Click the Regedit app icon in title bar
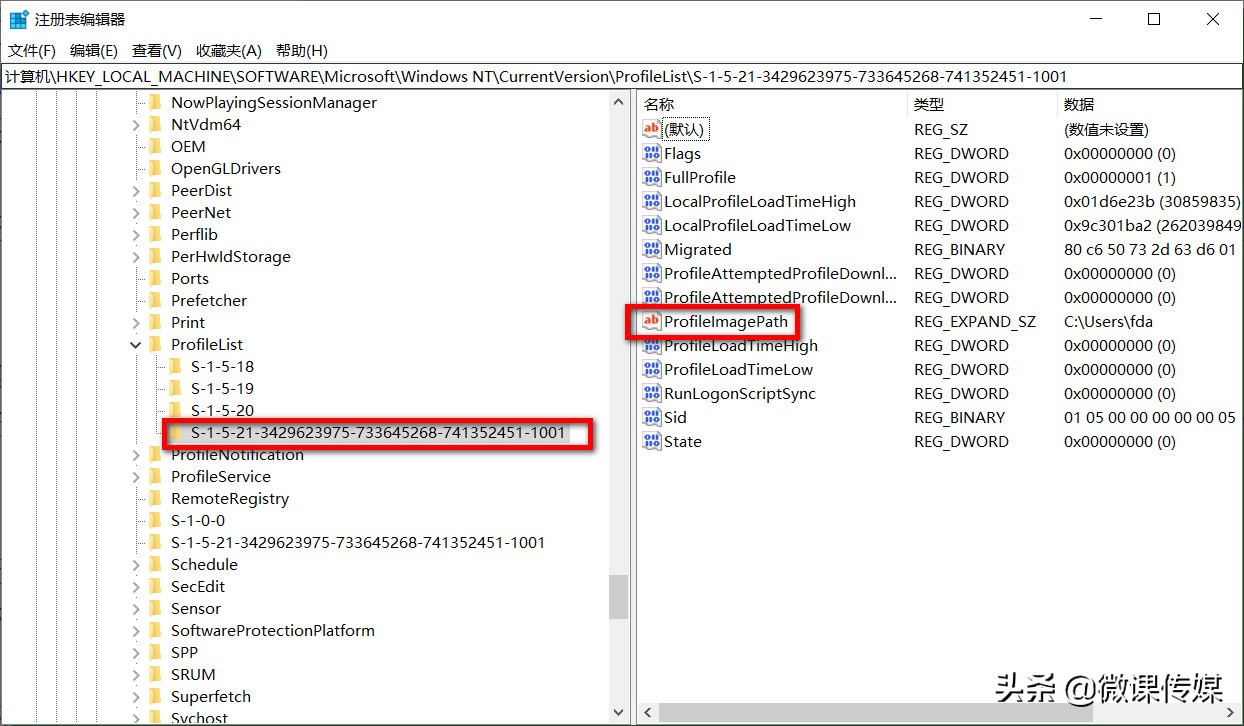 click(19, 19)
